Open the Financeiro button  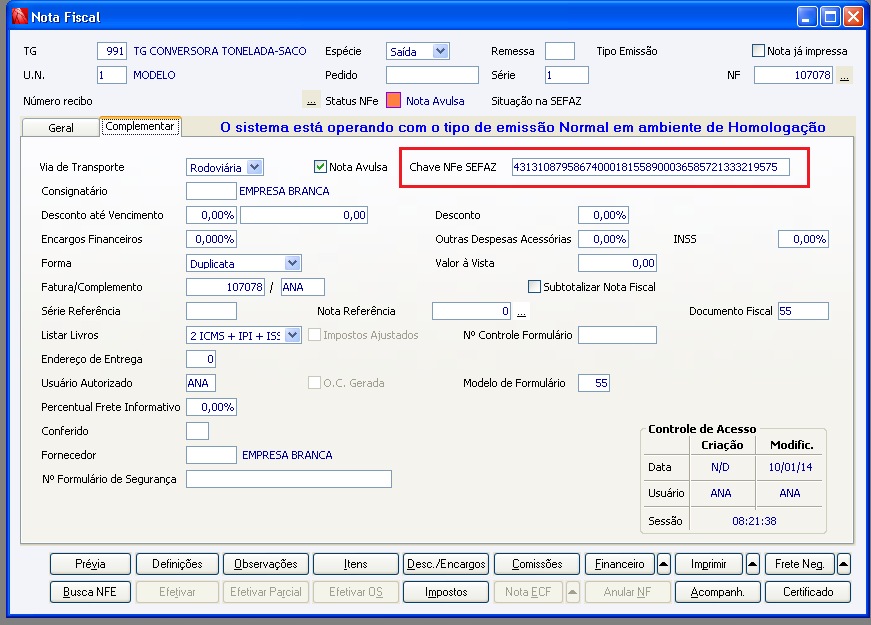pos(620,564)
